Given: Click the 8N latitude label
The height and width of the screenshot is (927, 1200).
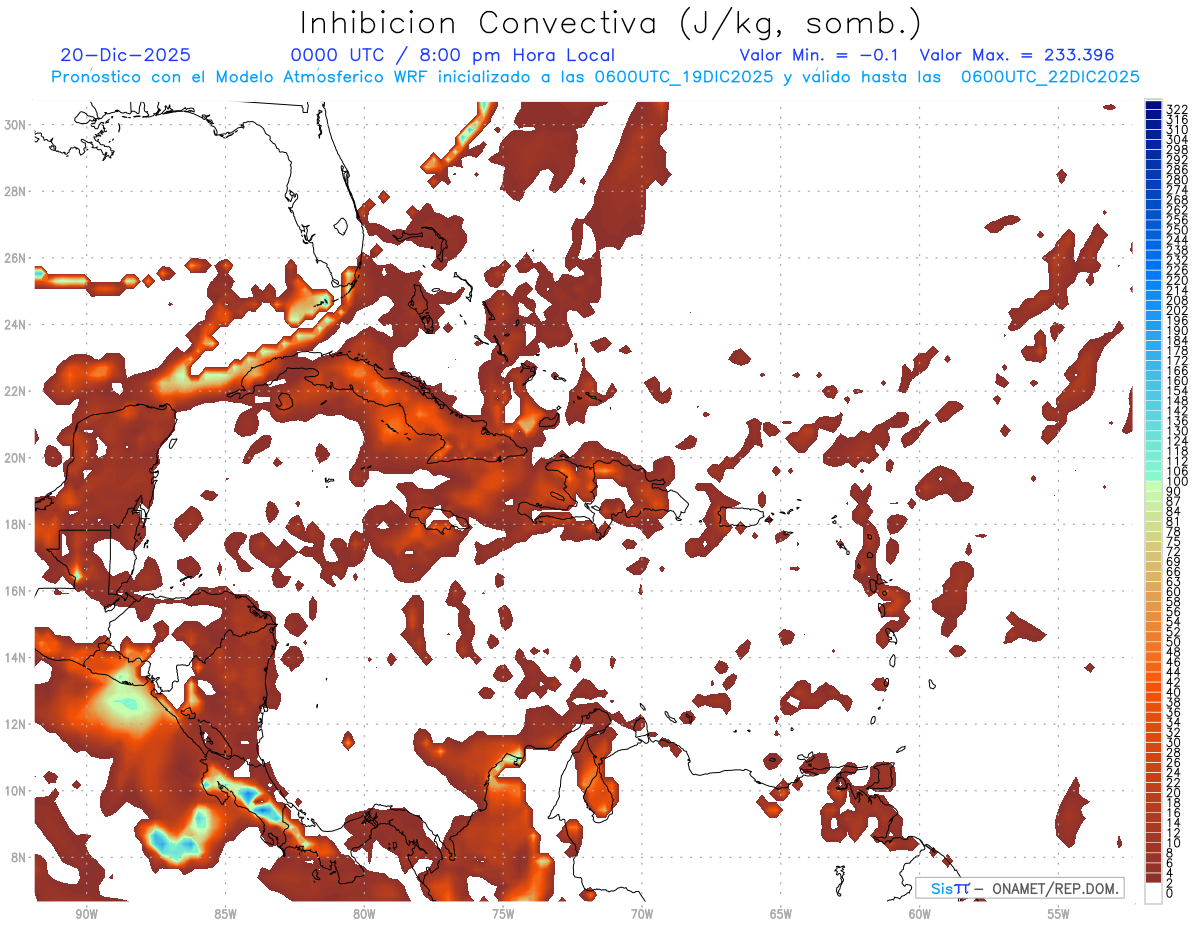Looking at the screenshot, I should click(18, 857).
